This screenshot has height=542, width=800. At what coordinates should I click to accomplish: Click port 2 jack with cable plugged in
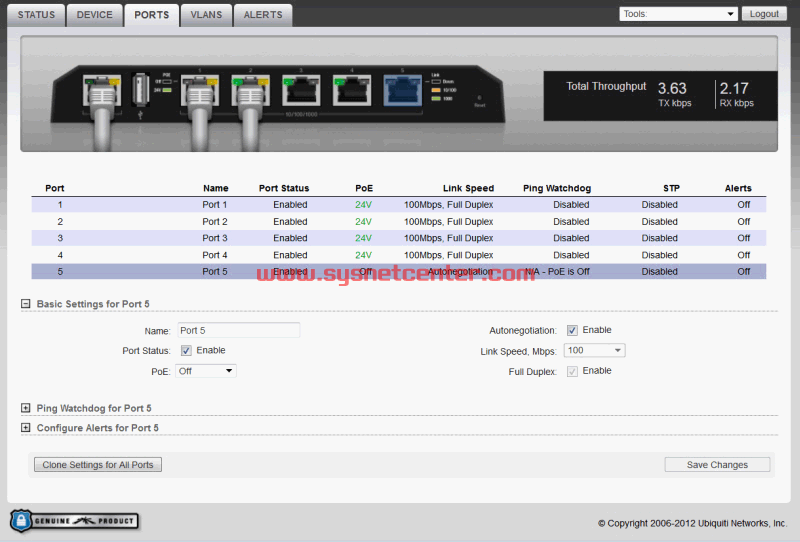point(247,90)
